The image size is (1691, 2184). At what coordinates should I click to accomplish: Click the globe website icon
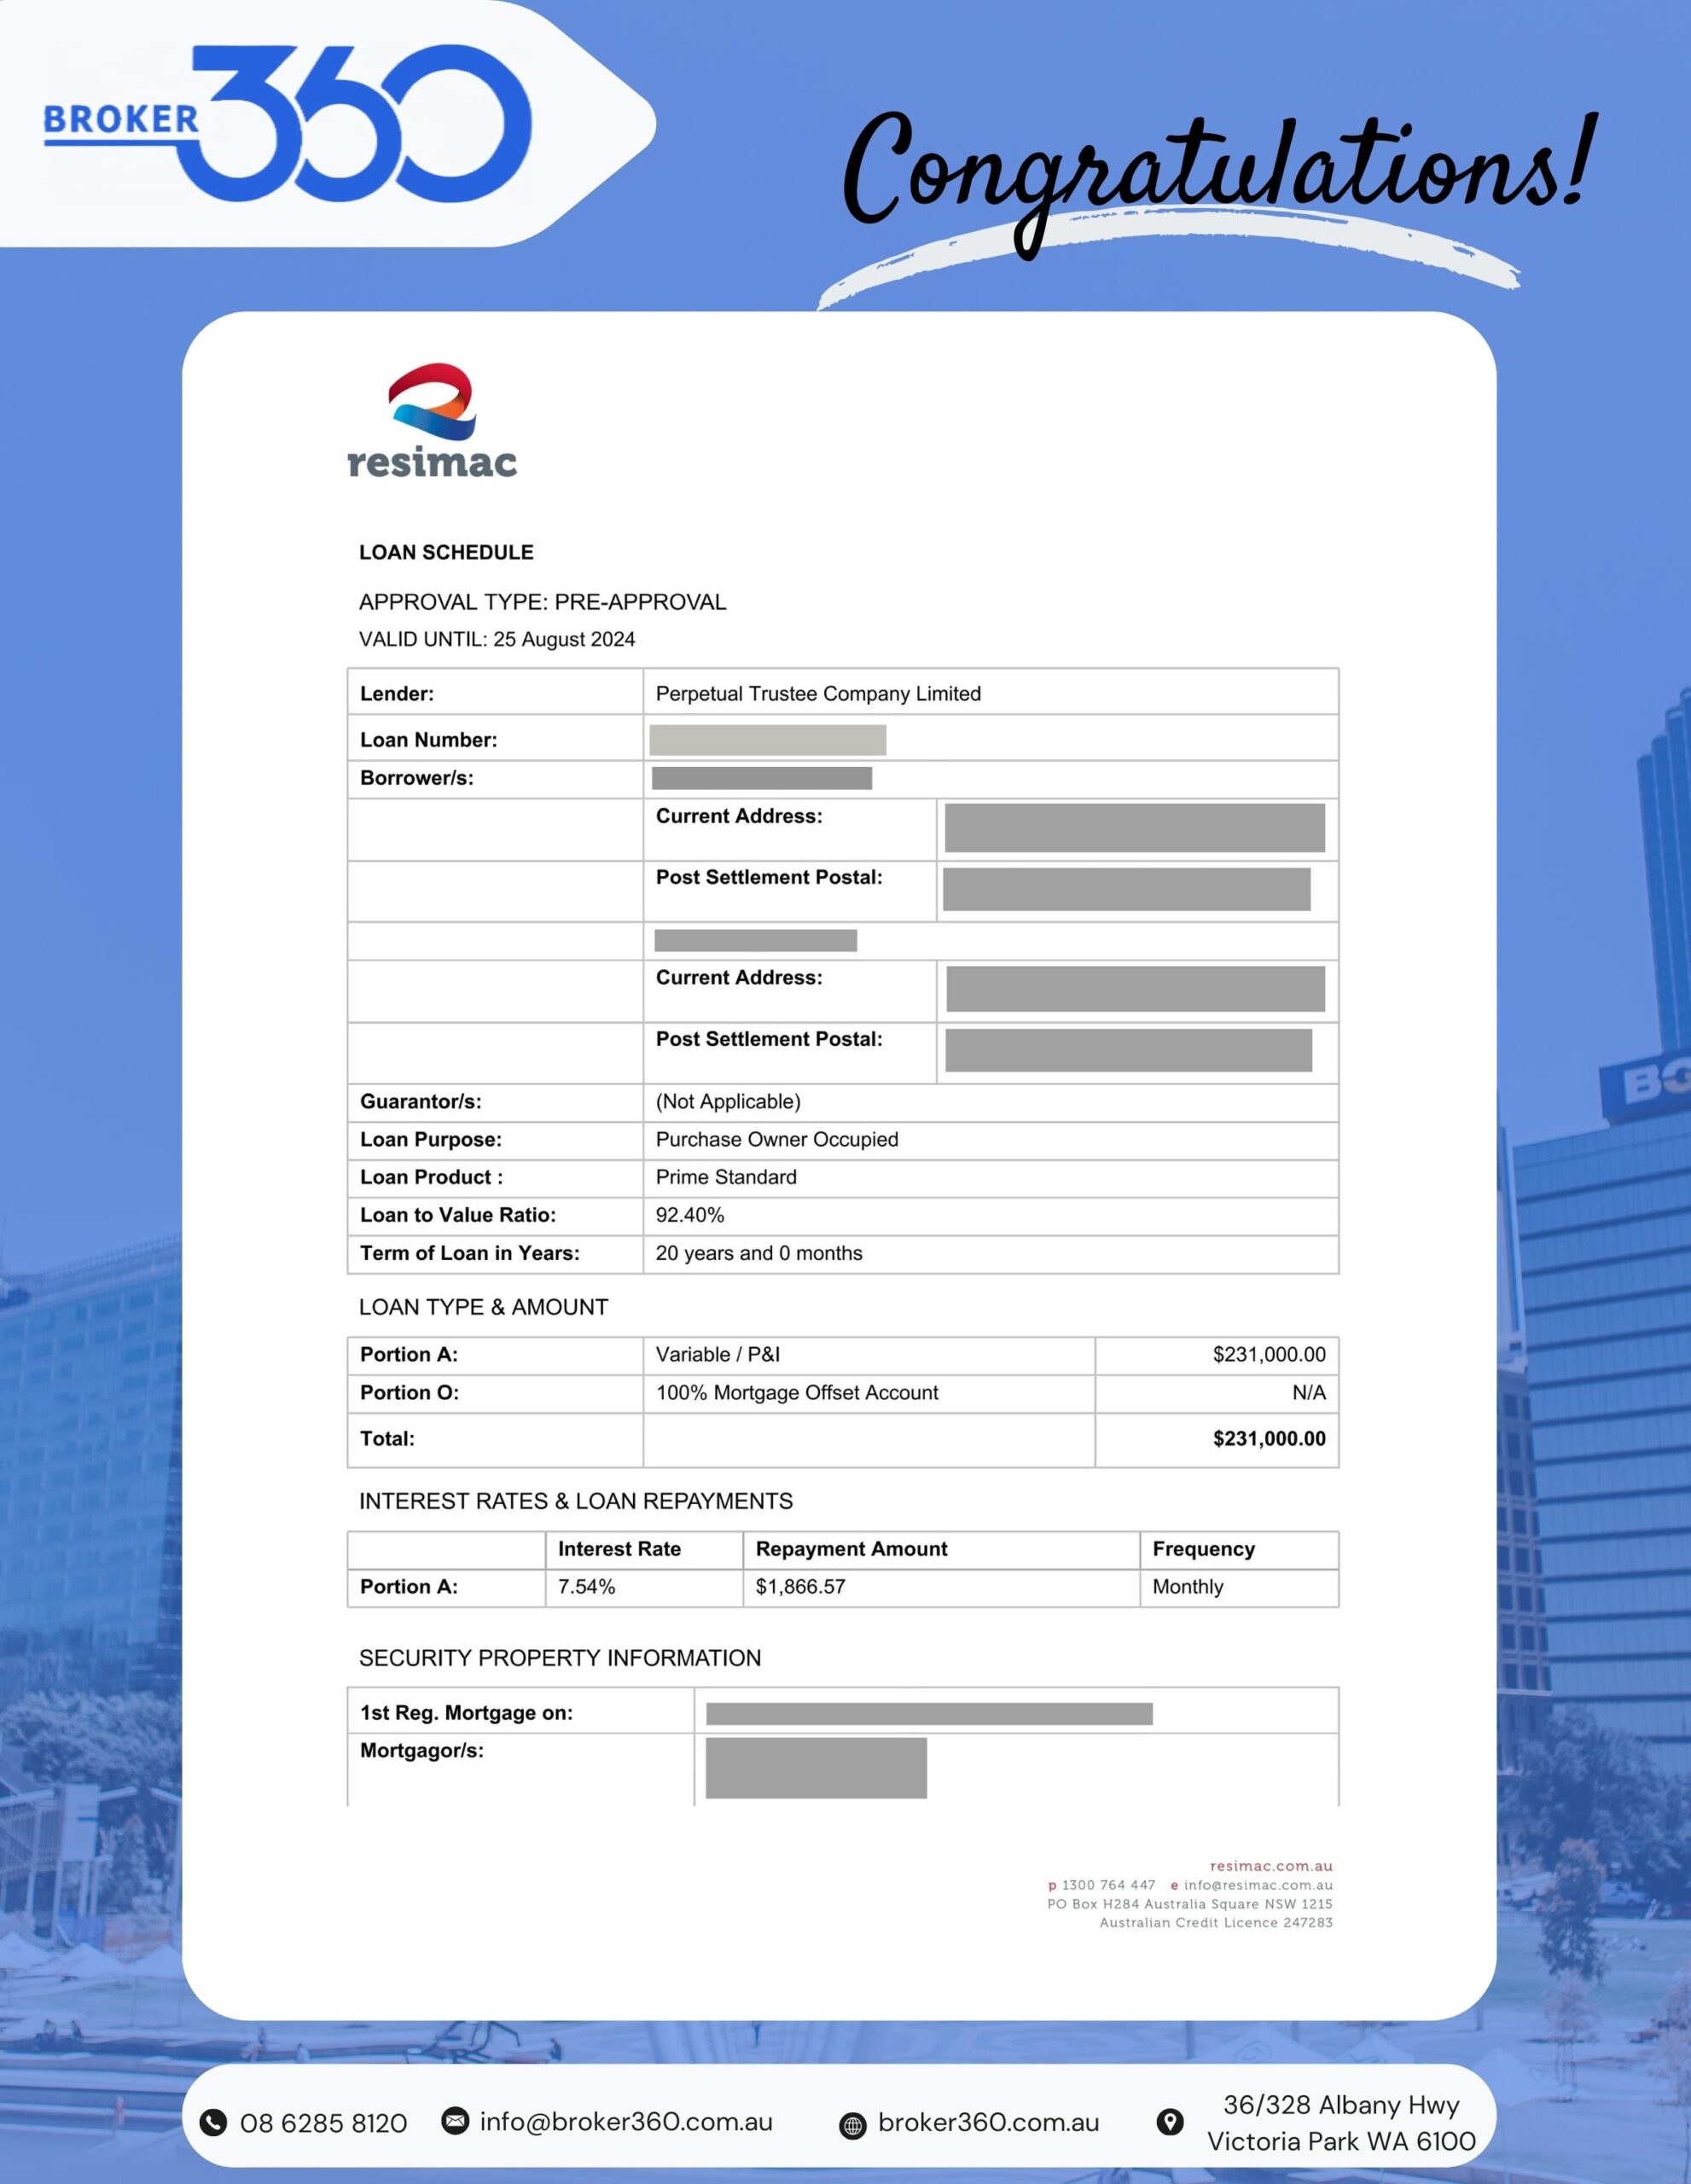(852, 2125)
